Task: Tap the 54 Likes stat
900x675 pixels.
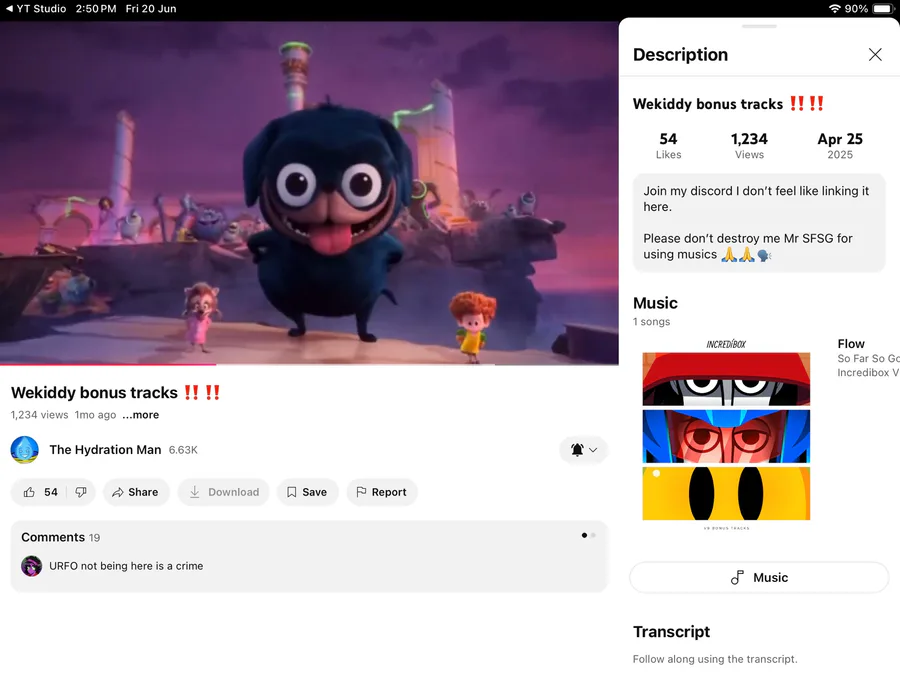Action: click(x=669, y=146)
